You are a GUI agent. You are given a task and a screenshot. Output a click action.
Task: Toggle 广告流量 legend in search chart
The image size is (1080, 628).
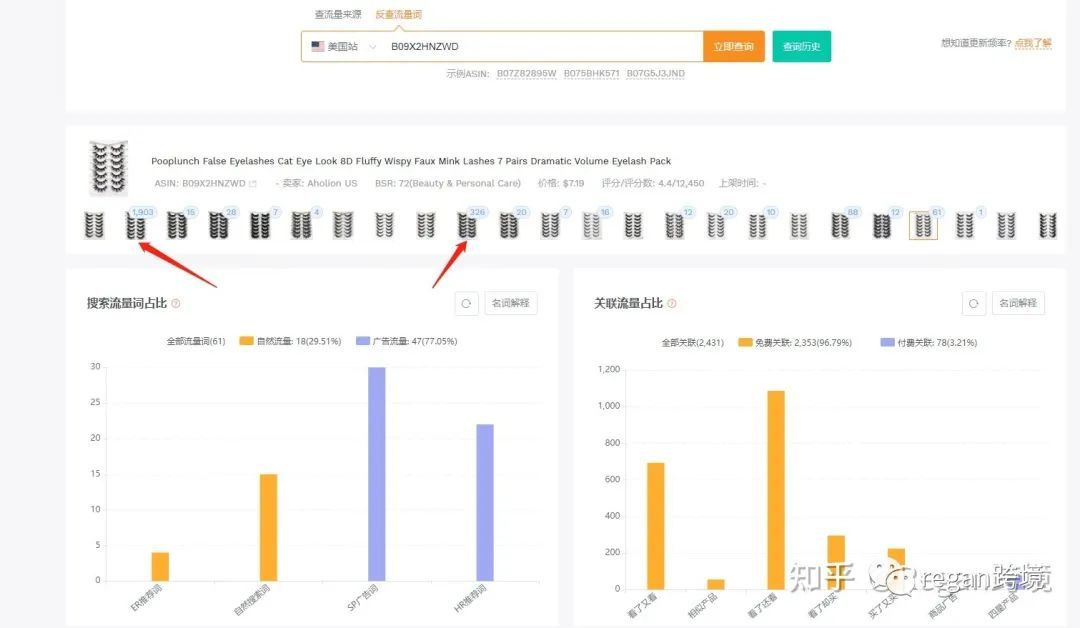pos(406,341)
